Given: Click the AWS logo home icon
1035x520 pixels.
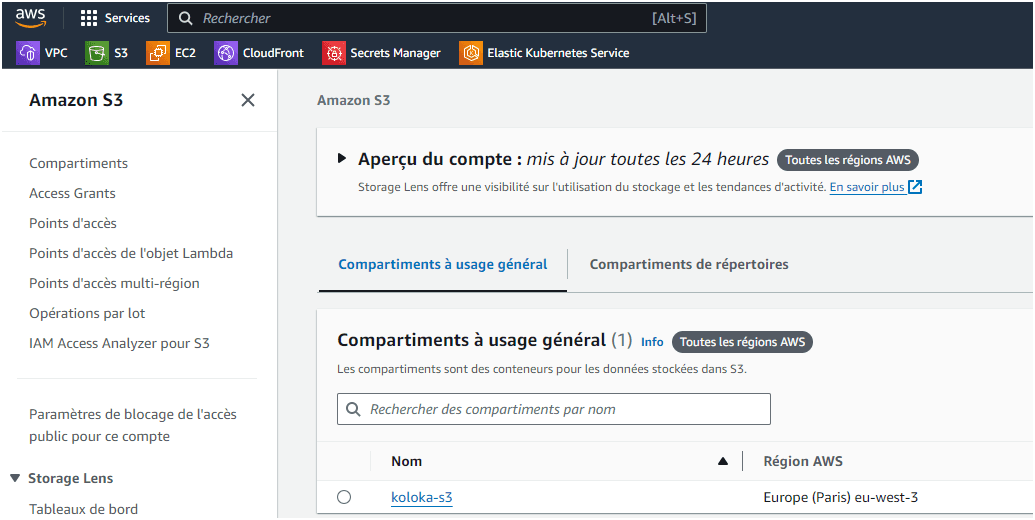Looking at the screenshot, I should coord(31,18).
